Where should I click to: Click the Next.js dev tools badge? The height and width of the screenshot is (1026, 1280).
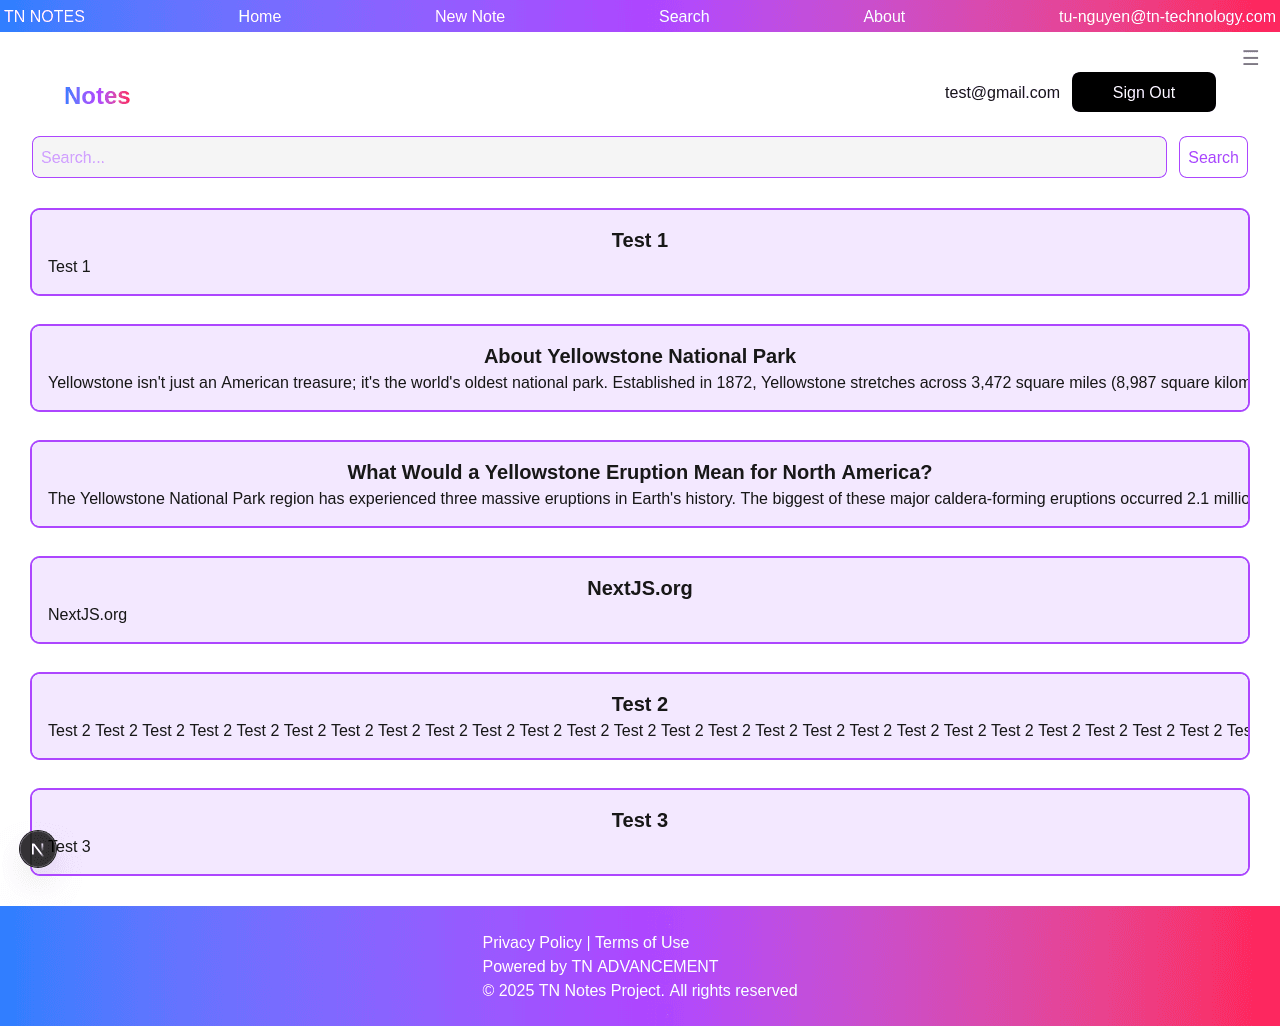38,849
